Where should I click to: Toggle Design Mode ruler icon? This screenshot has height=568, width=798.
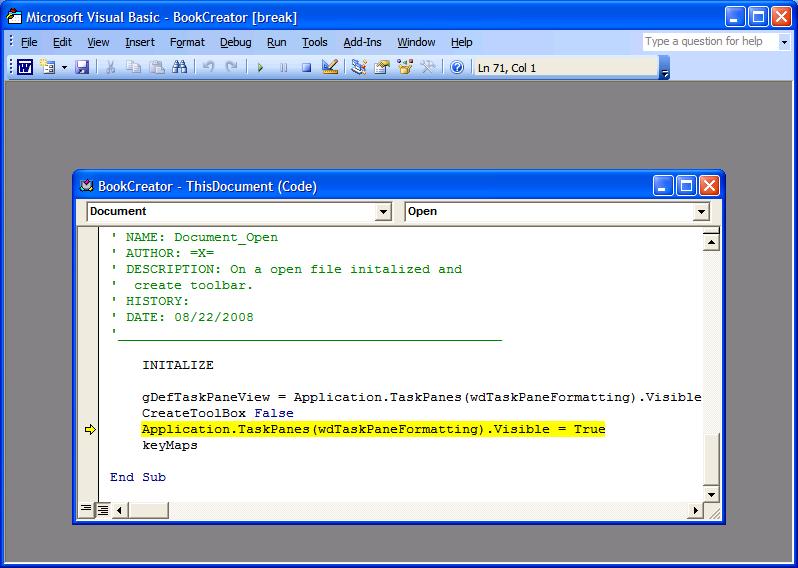tap(330, 67)
